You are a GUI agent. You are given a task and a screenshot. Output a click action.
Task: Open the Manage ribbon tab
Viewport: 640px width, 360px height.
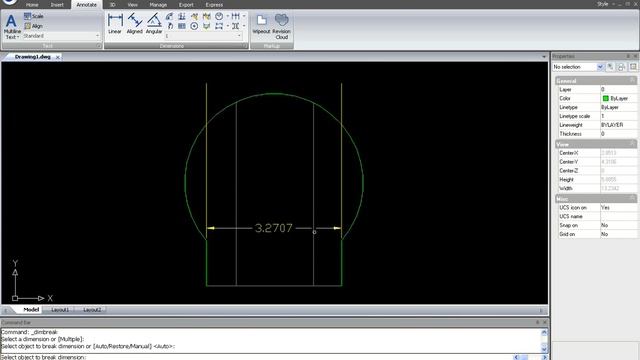tap(158, 5)
